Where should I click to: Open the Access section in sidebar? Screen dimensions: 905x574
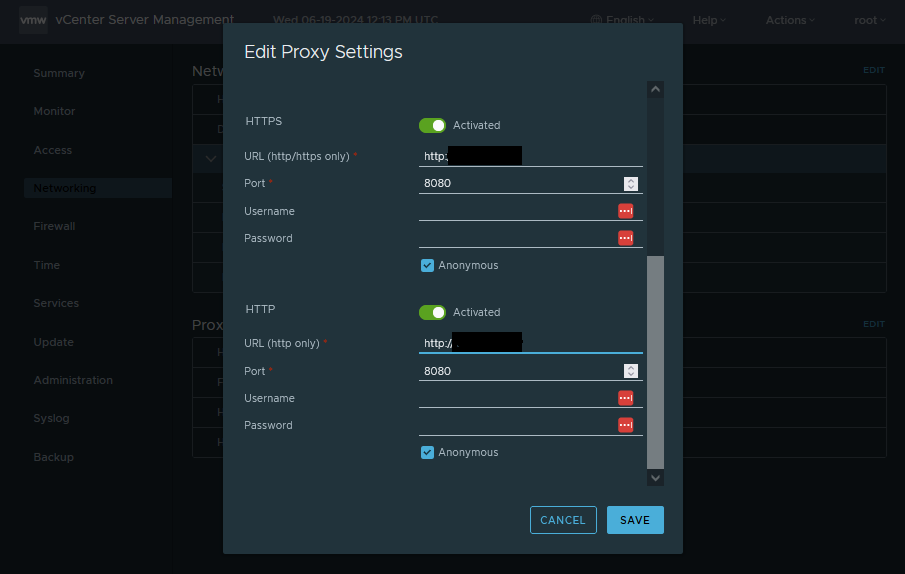53,150
